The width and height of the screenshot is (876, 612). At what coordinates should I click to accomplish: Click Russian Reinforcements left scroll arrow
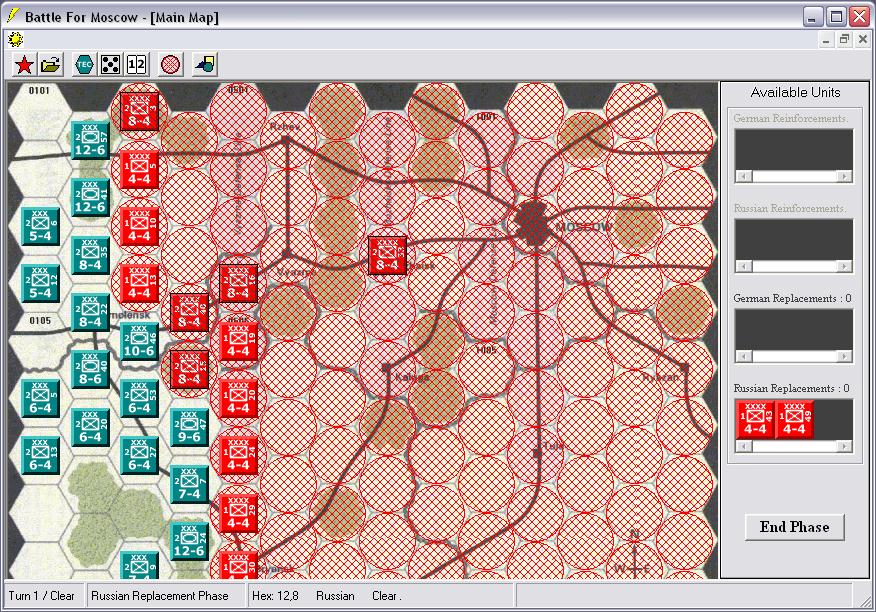(744, 267)
